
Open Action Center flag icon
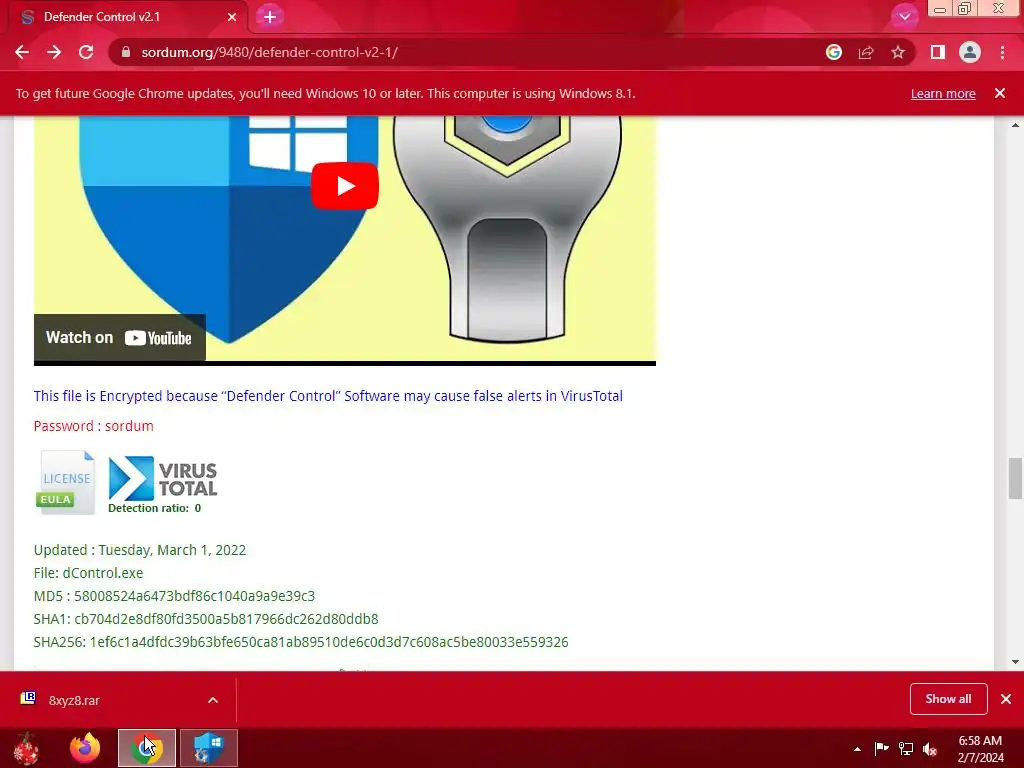[881, 748]
